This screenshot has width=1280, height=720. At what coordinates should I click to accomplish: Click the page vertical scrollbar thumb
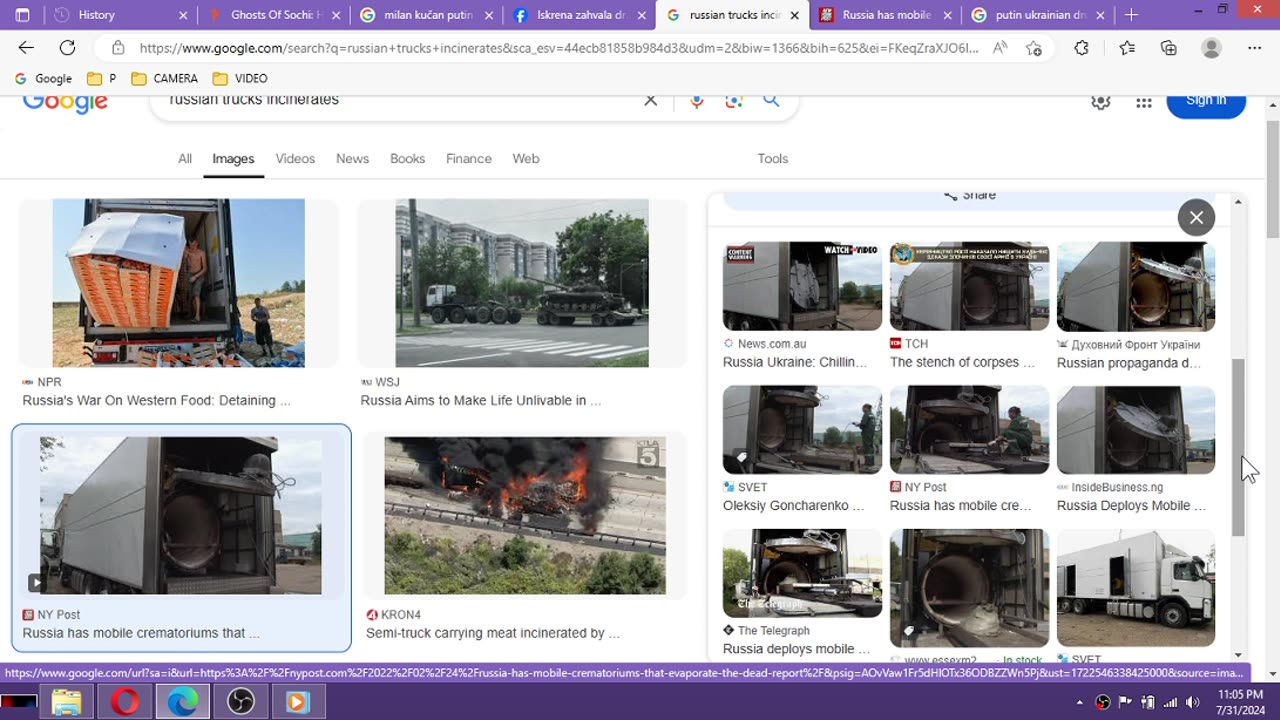tap(1272, 181)
